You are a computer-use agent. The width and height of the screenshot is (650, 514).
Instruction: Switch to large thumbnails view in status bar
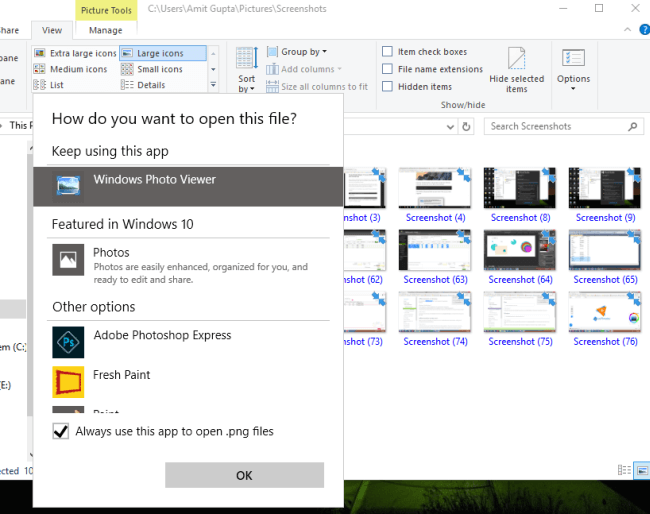(x=642, y=470)
